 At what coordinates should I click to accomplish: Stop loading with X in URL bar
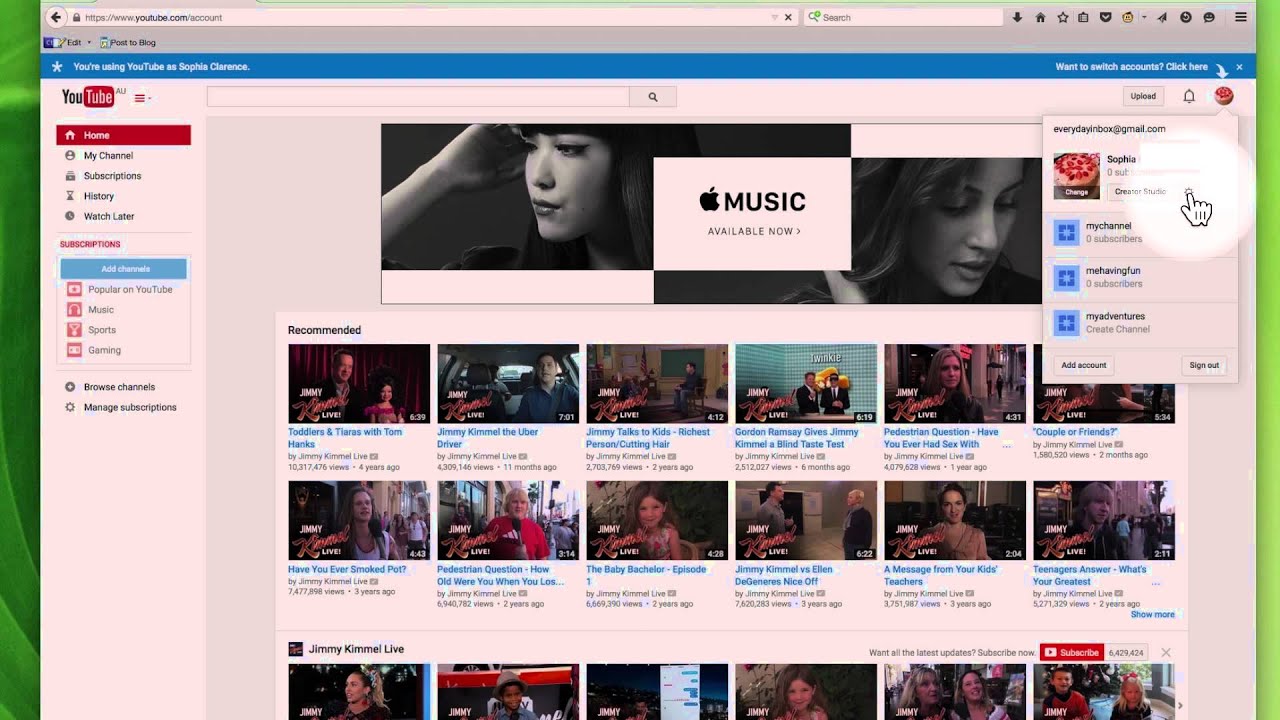coord(788,17)
